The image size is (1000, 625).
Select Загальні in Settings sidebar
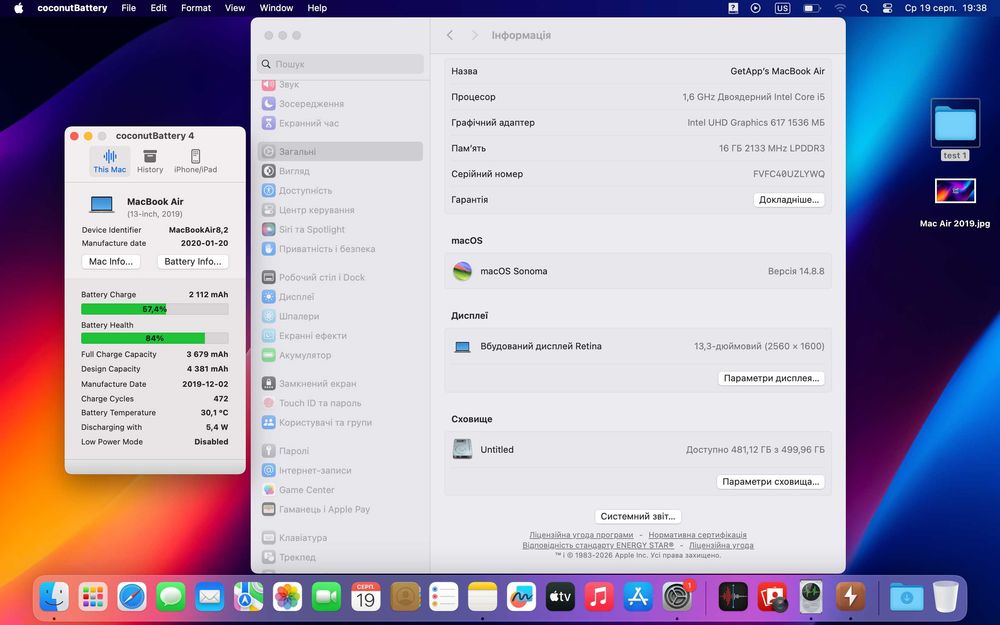341,152
